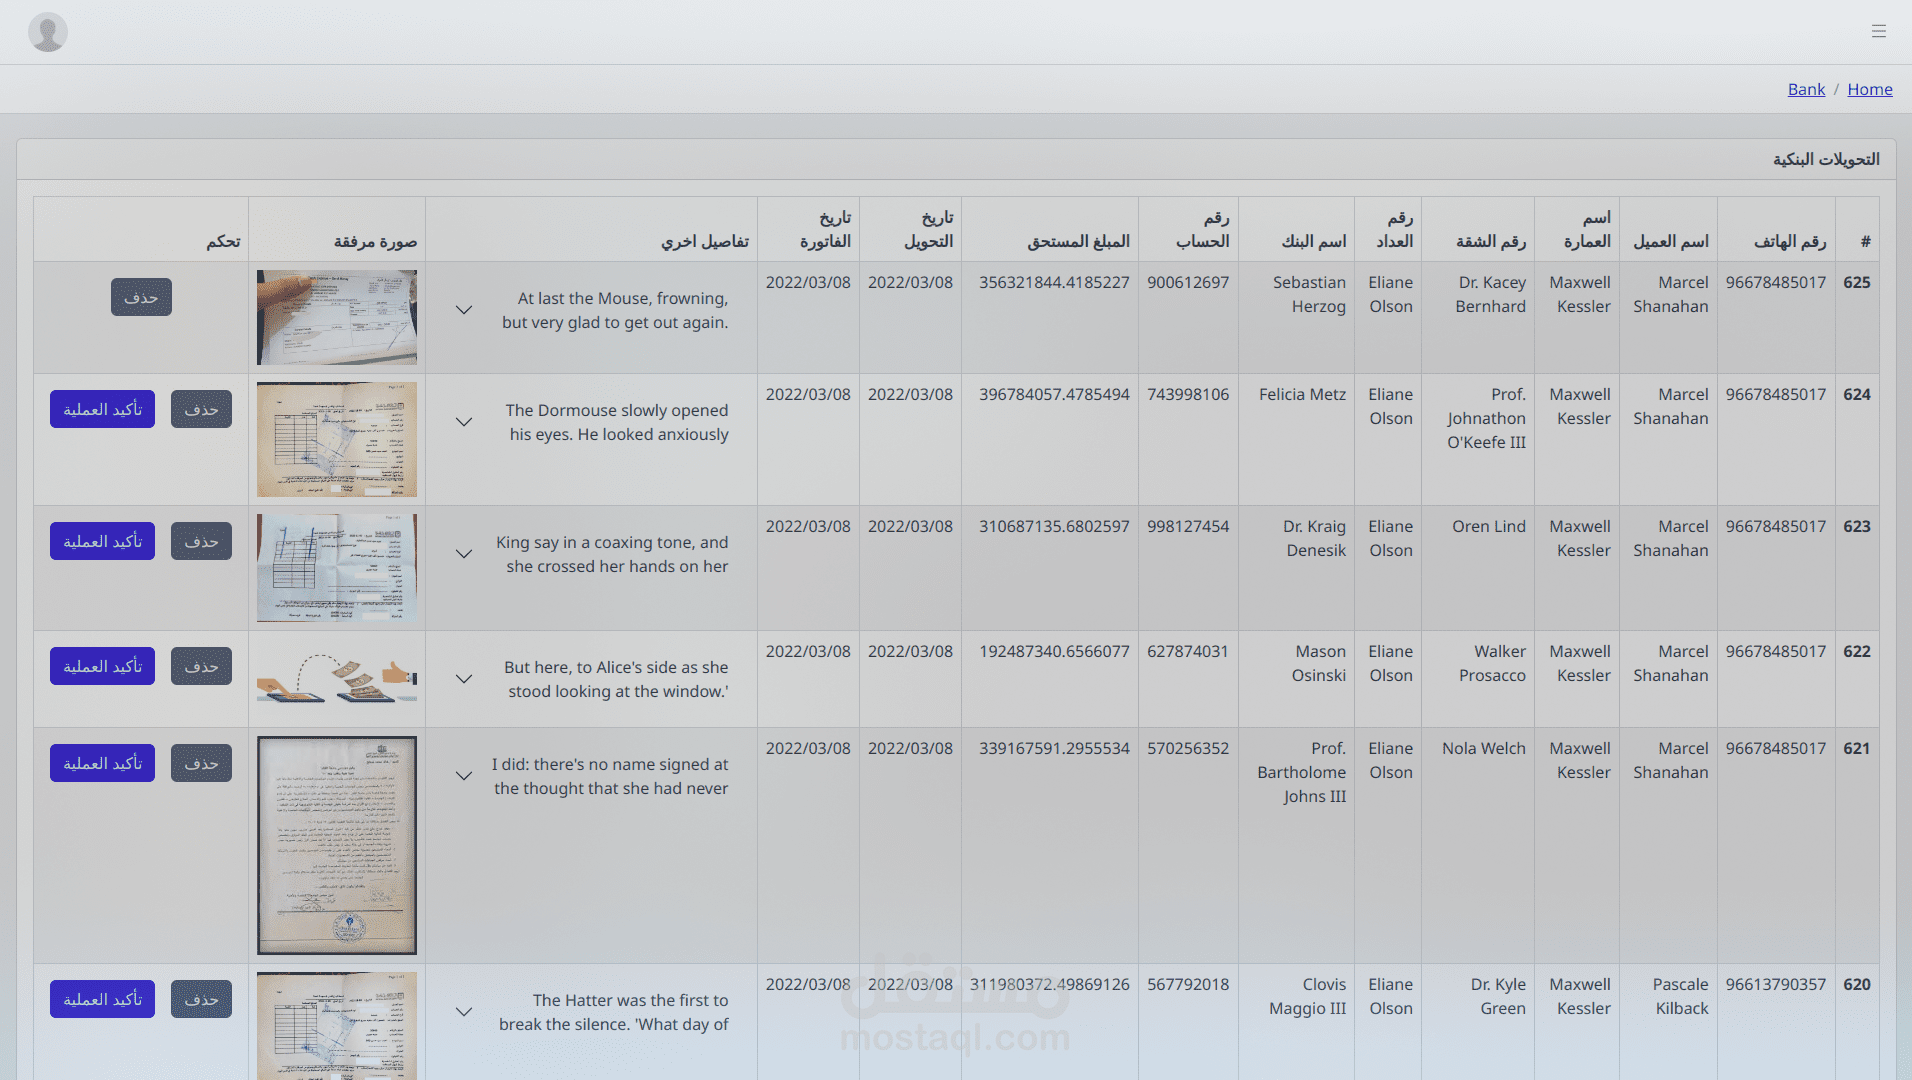This screenshot has height=1080, width=1912.
Task: Expand details chevron in row 625
Action: pos(464,310)
